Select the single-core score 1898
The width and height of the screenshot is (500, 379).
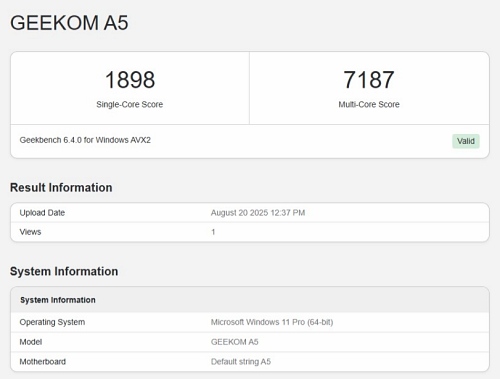point(130,80)
